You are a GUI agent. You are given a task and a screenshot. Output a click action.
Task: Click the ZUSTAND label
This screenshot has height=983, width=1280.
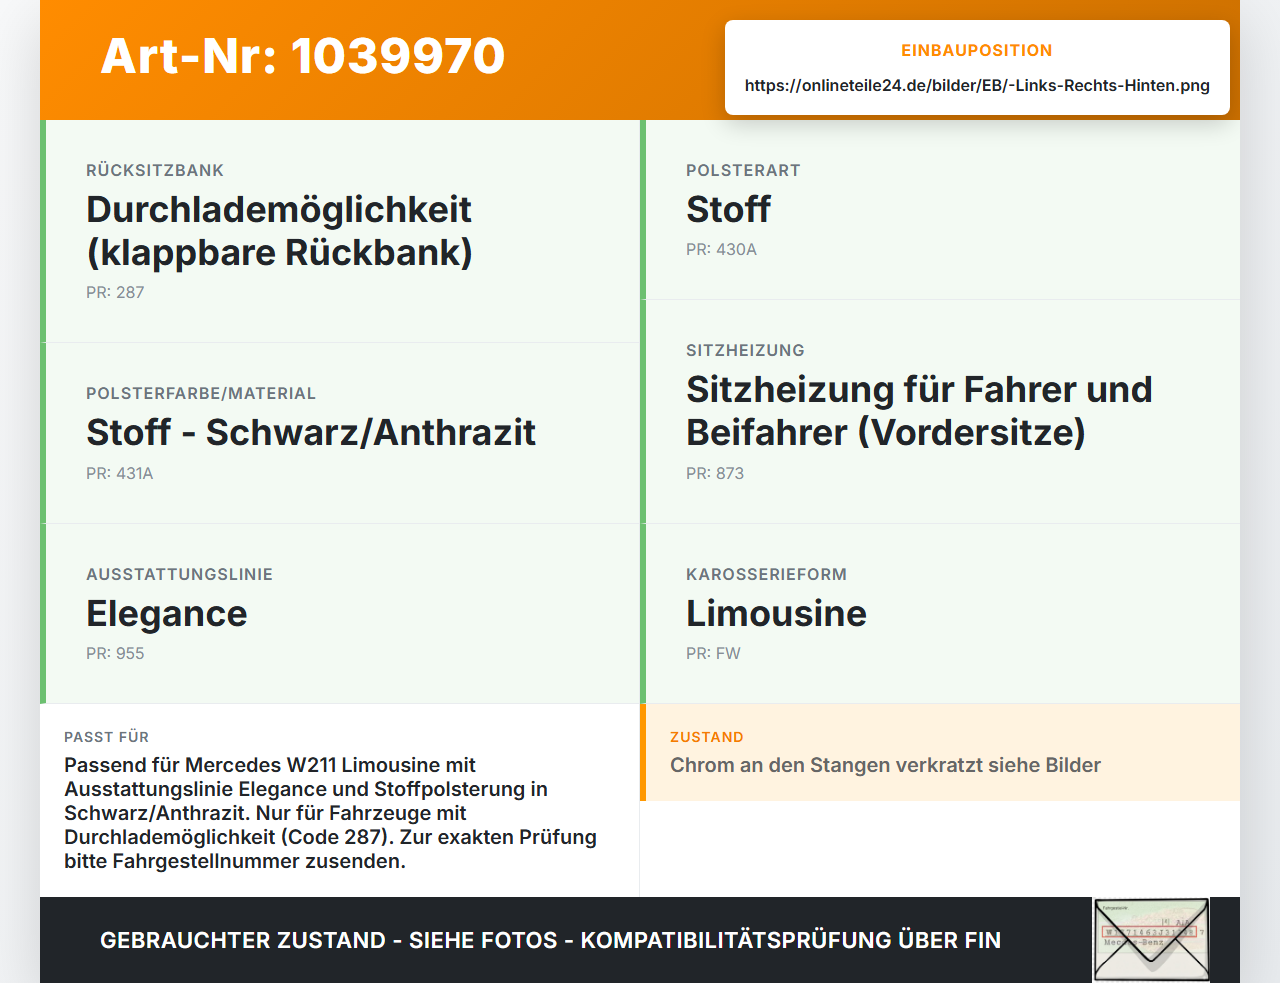pos(707,737)
